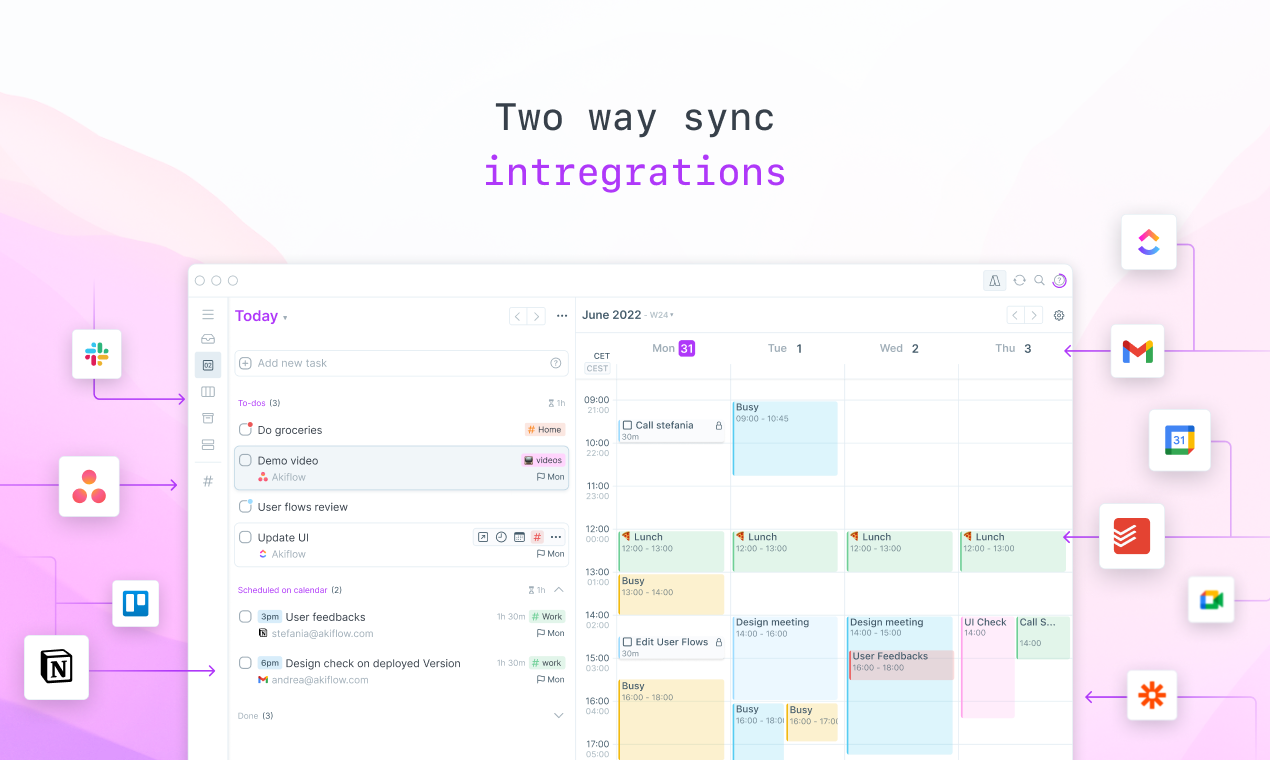Click the Work label on User feedbacks
Viewport: 1270px width, 760px height.
[x=547, y=616]
